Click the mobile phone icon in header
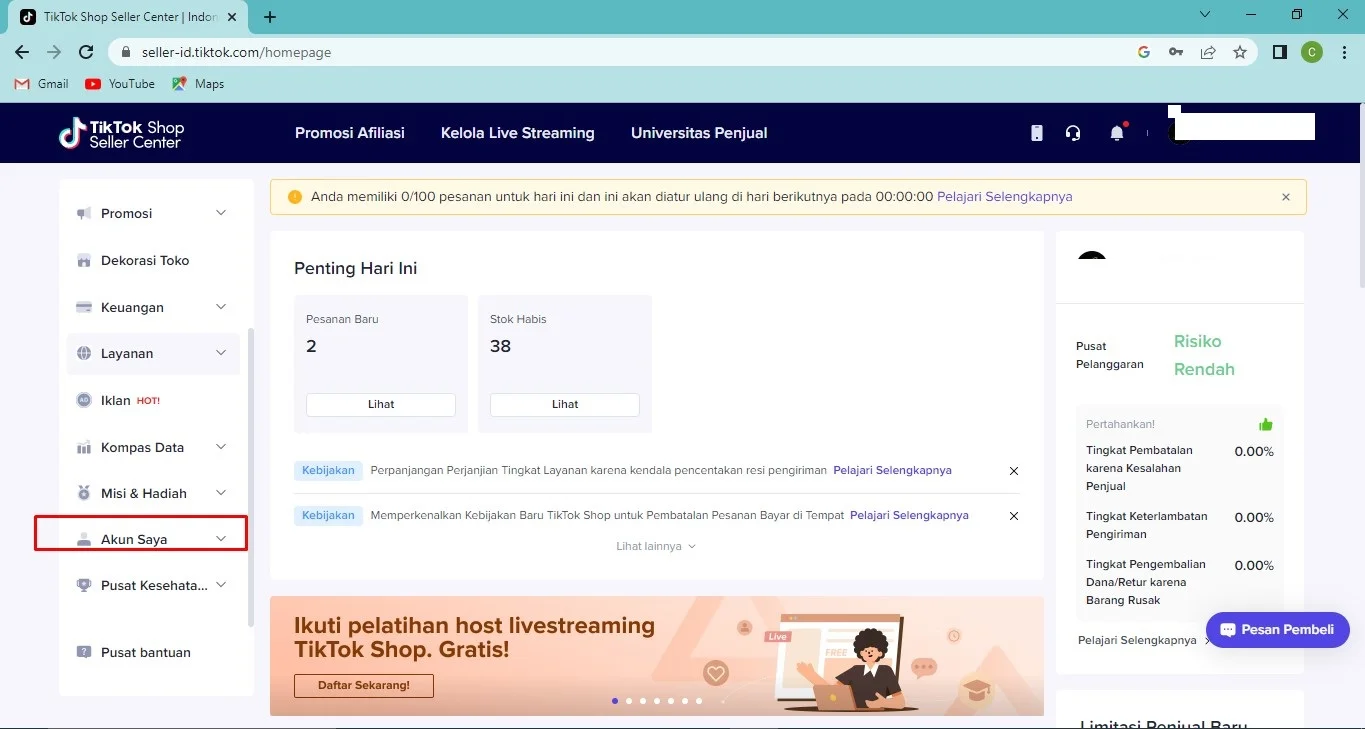Screen dimensions: 1365x729 [1037, 133]
